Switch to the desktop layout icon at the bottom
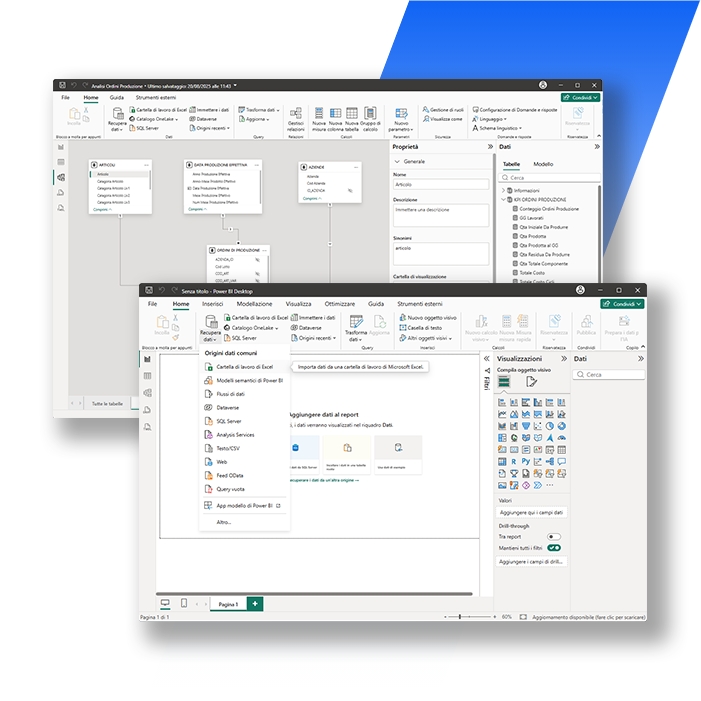Viewport: 701px width, 701px height. click(165, 604)
